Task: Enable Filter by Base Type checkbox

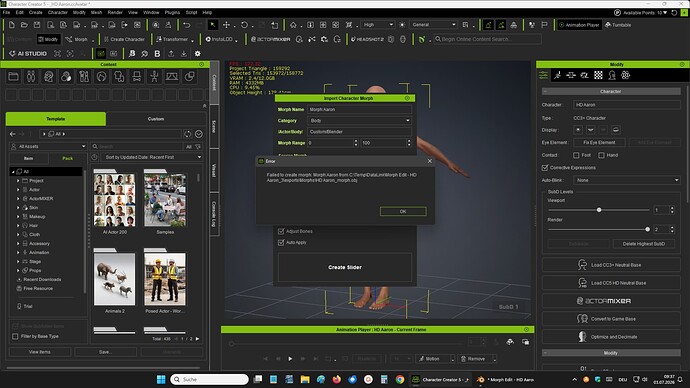Action: (15, 336)
